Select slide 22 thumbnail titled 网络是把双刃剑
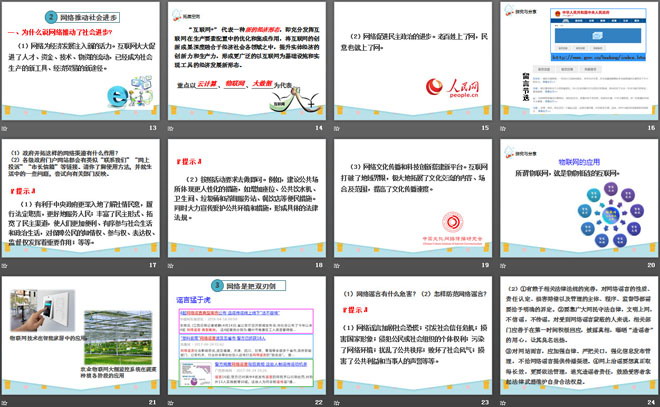The width and height of the screenshot is (660, 407). 247,335
